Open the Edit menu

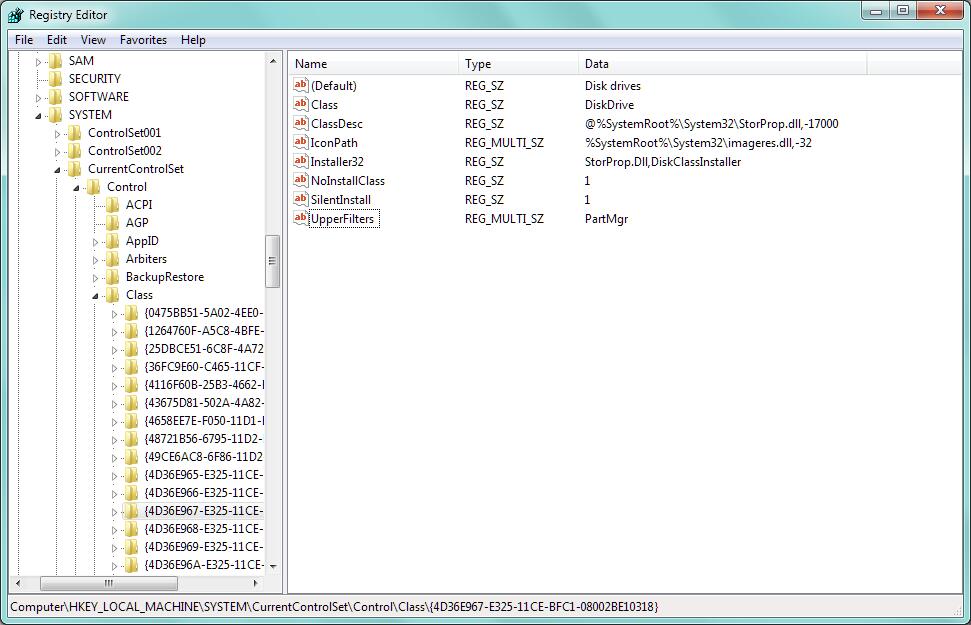[56, 40]
